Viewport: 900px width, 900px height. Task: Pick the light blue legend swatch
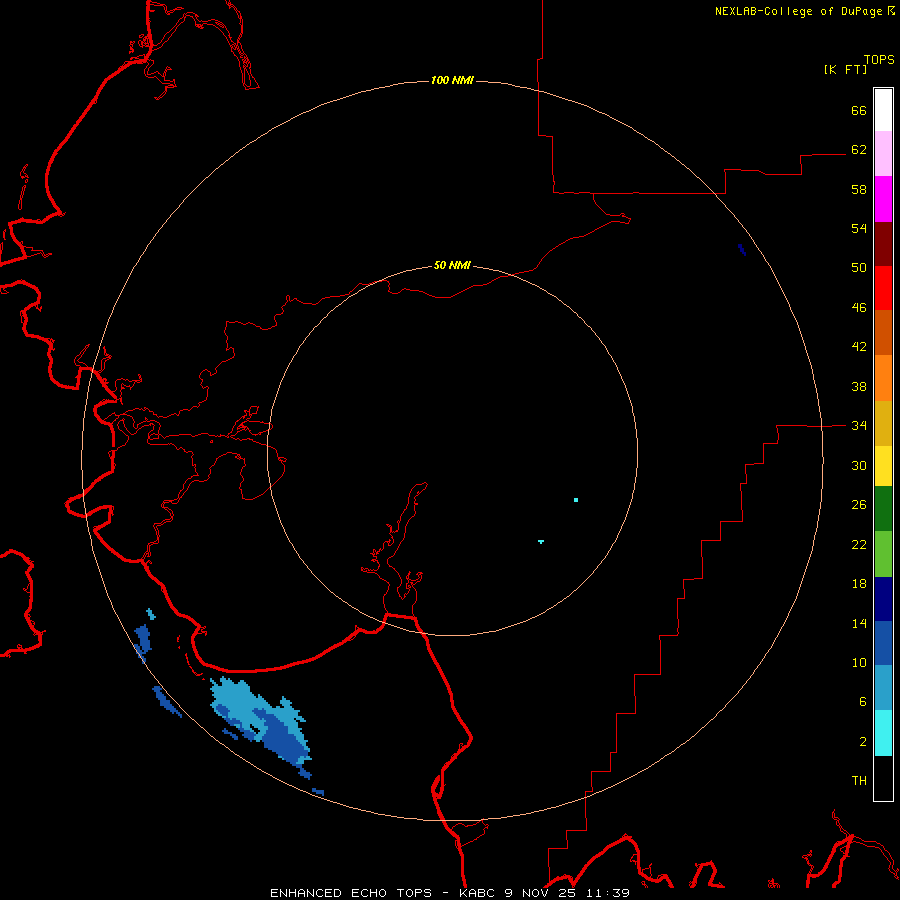point(883,688)
